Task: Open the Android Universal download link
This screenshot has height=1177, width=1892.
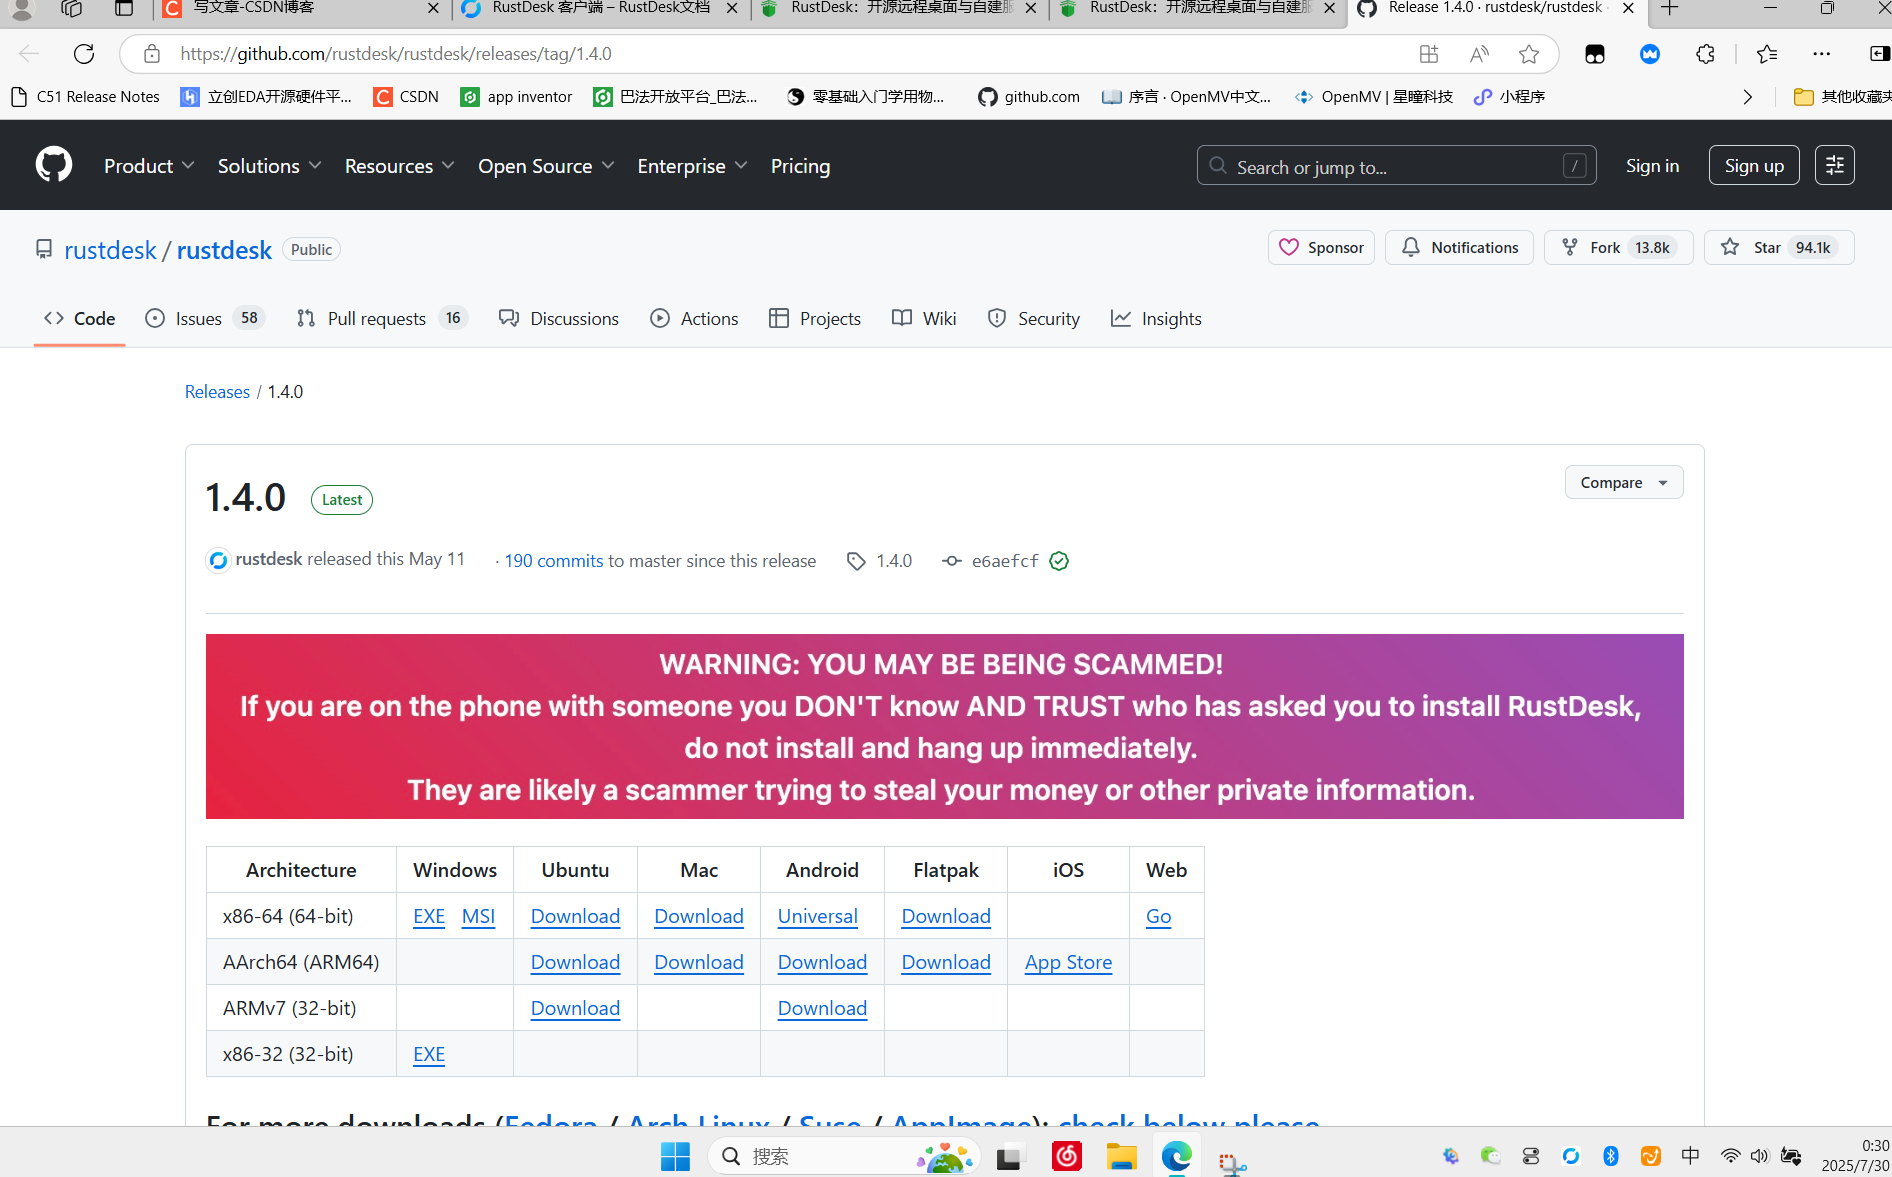Action: point(817,916)
